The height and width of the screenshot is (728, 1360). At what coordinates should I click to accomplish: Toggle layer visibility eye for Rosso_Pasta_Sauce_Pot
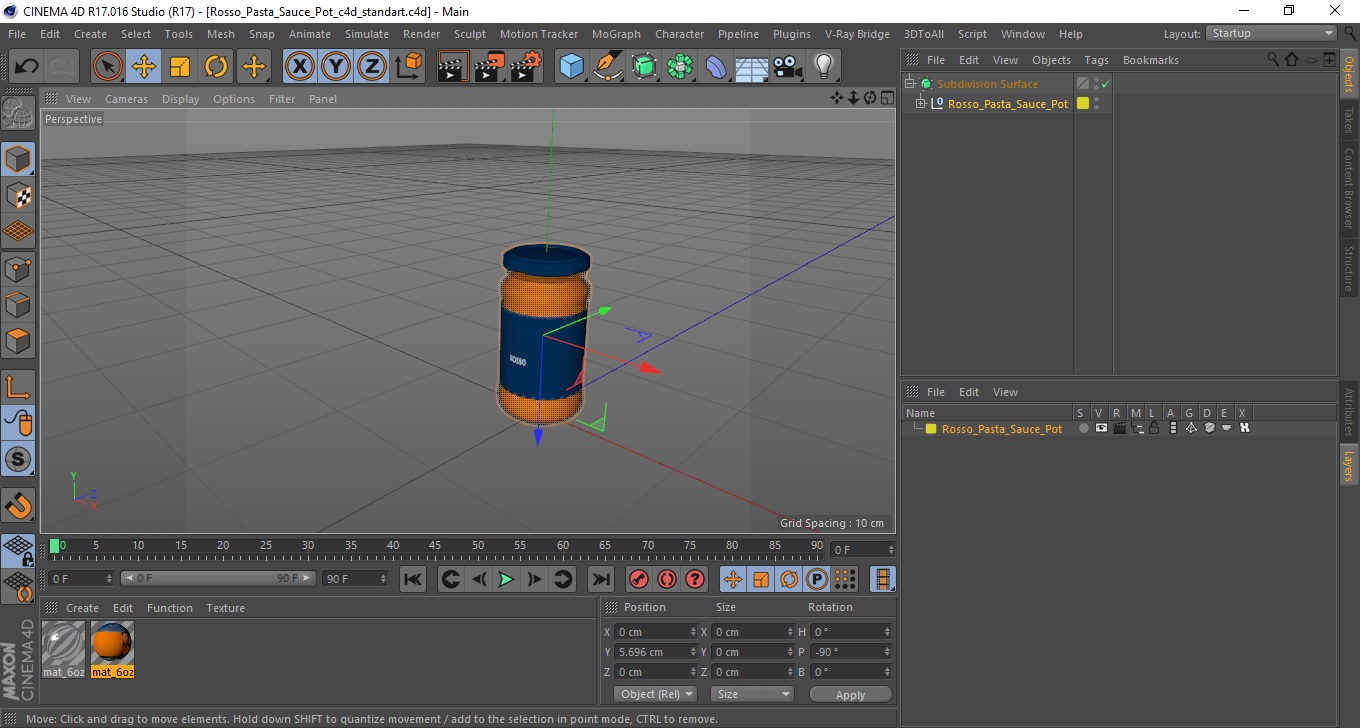click(x=1101, y=428)
